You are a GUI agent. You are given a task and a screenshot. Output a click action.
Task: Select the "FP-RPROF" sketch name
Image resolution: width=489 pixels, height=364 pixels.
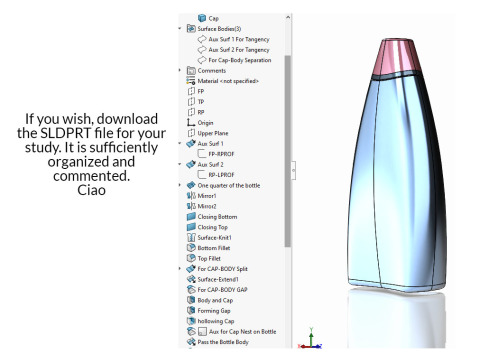[221, 154]
